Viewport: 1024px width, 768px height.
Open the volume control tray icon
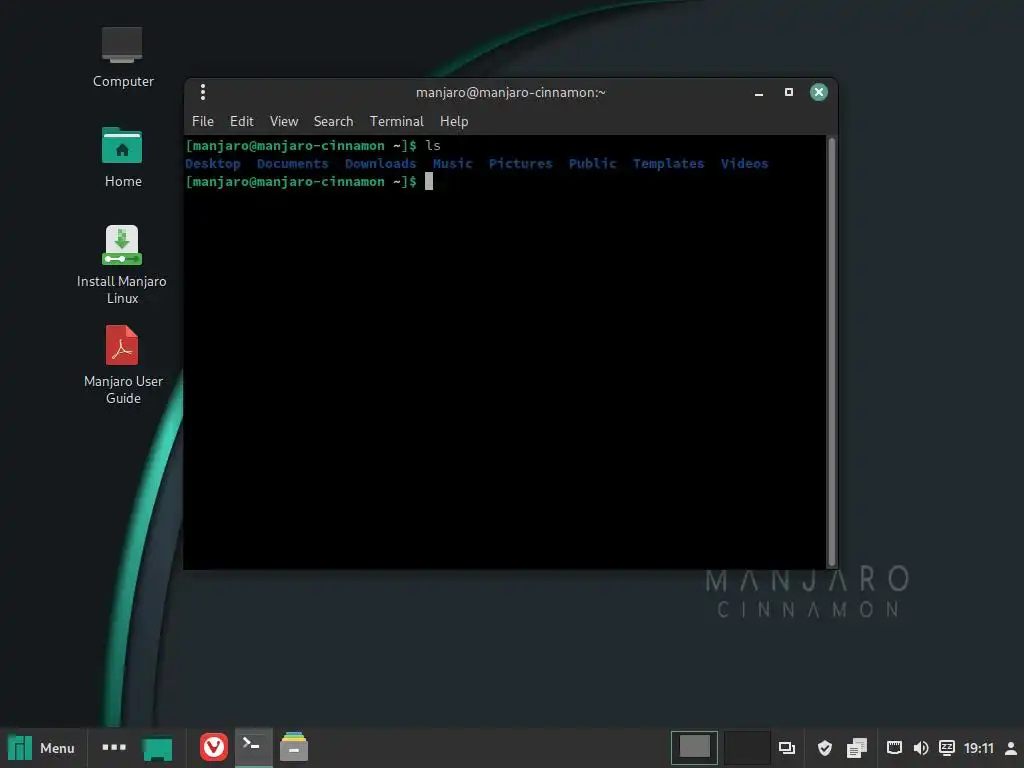pyautogui.click(x=921, y=748)
